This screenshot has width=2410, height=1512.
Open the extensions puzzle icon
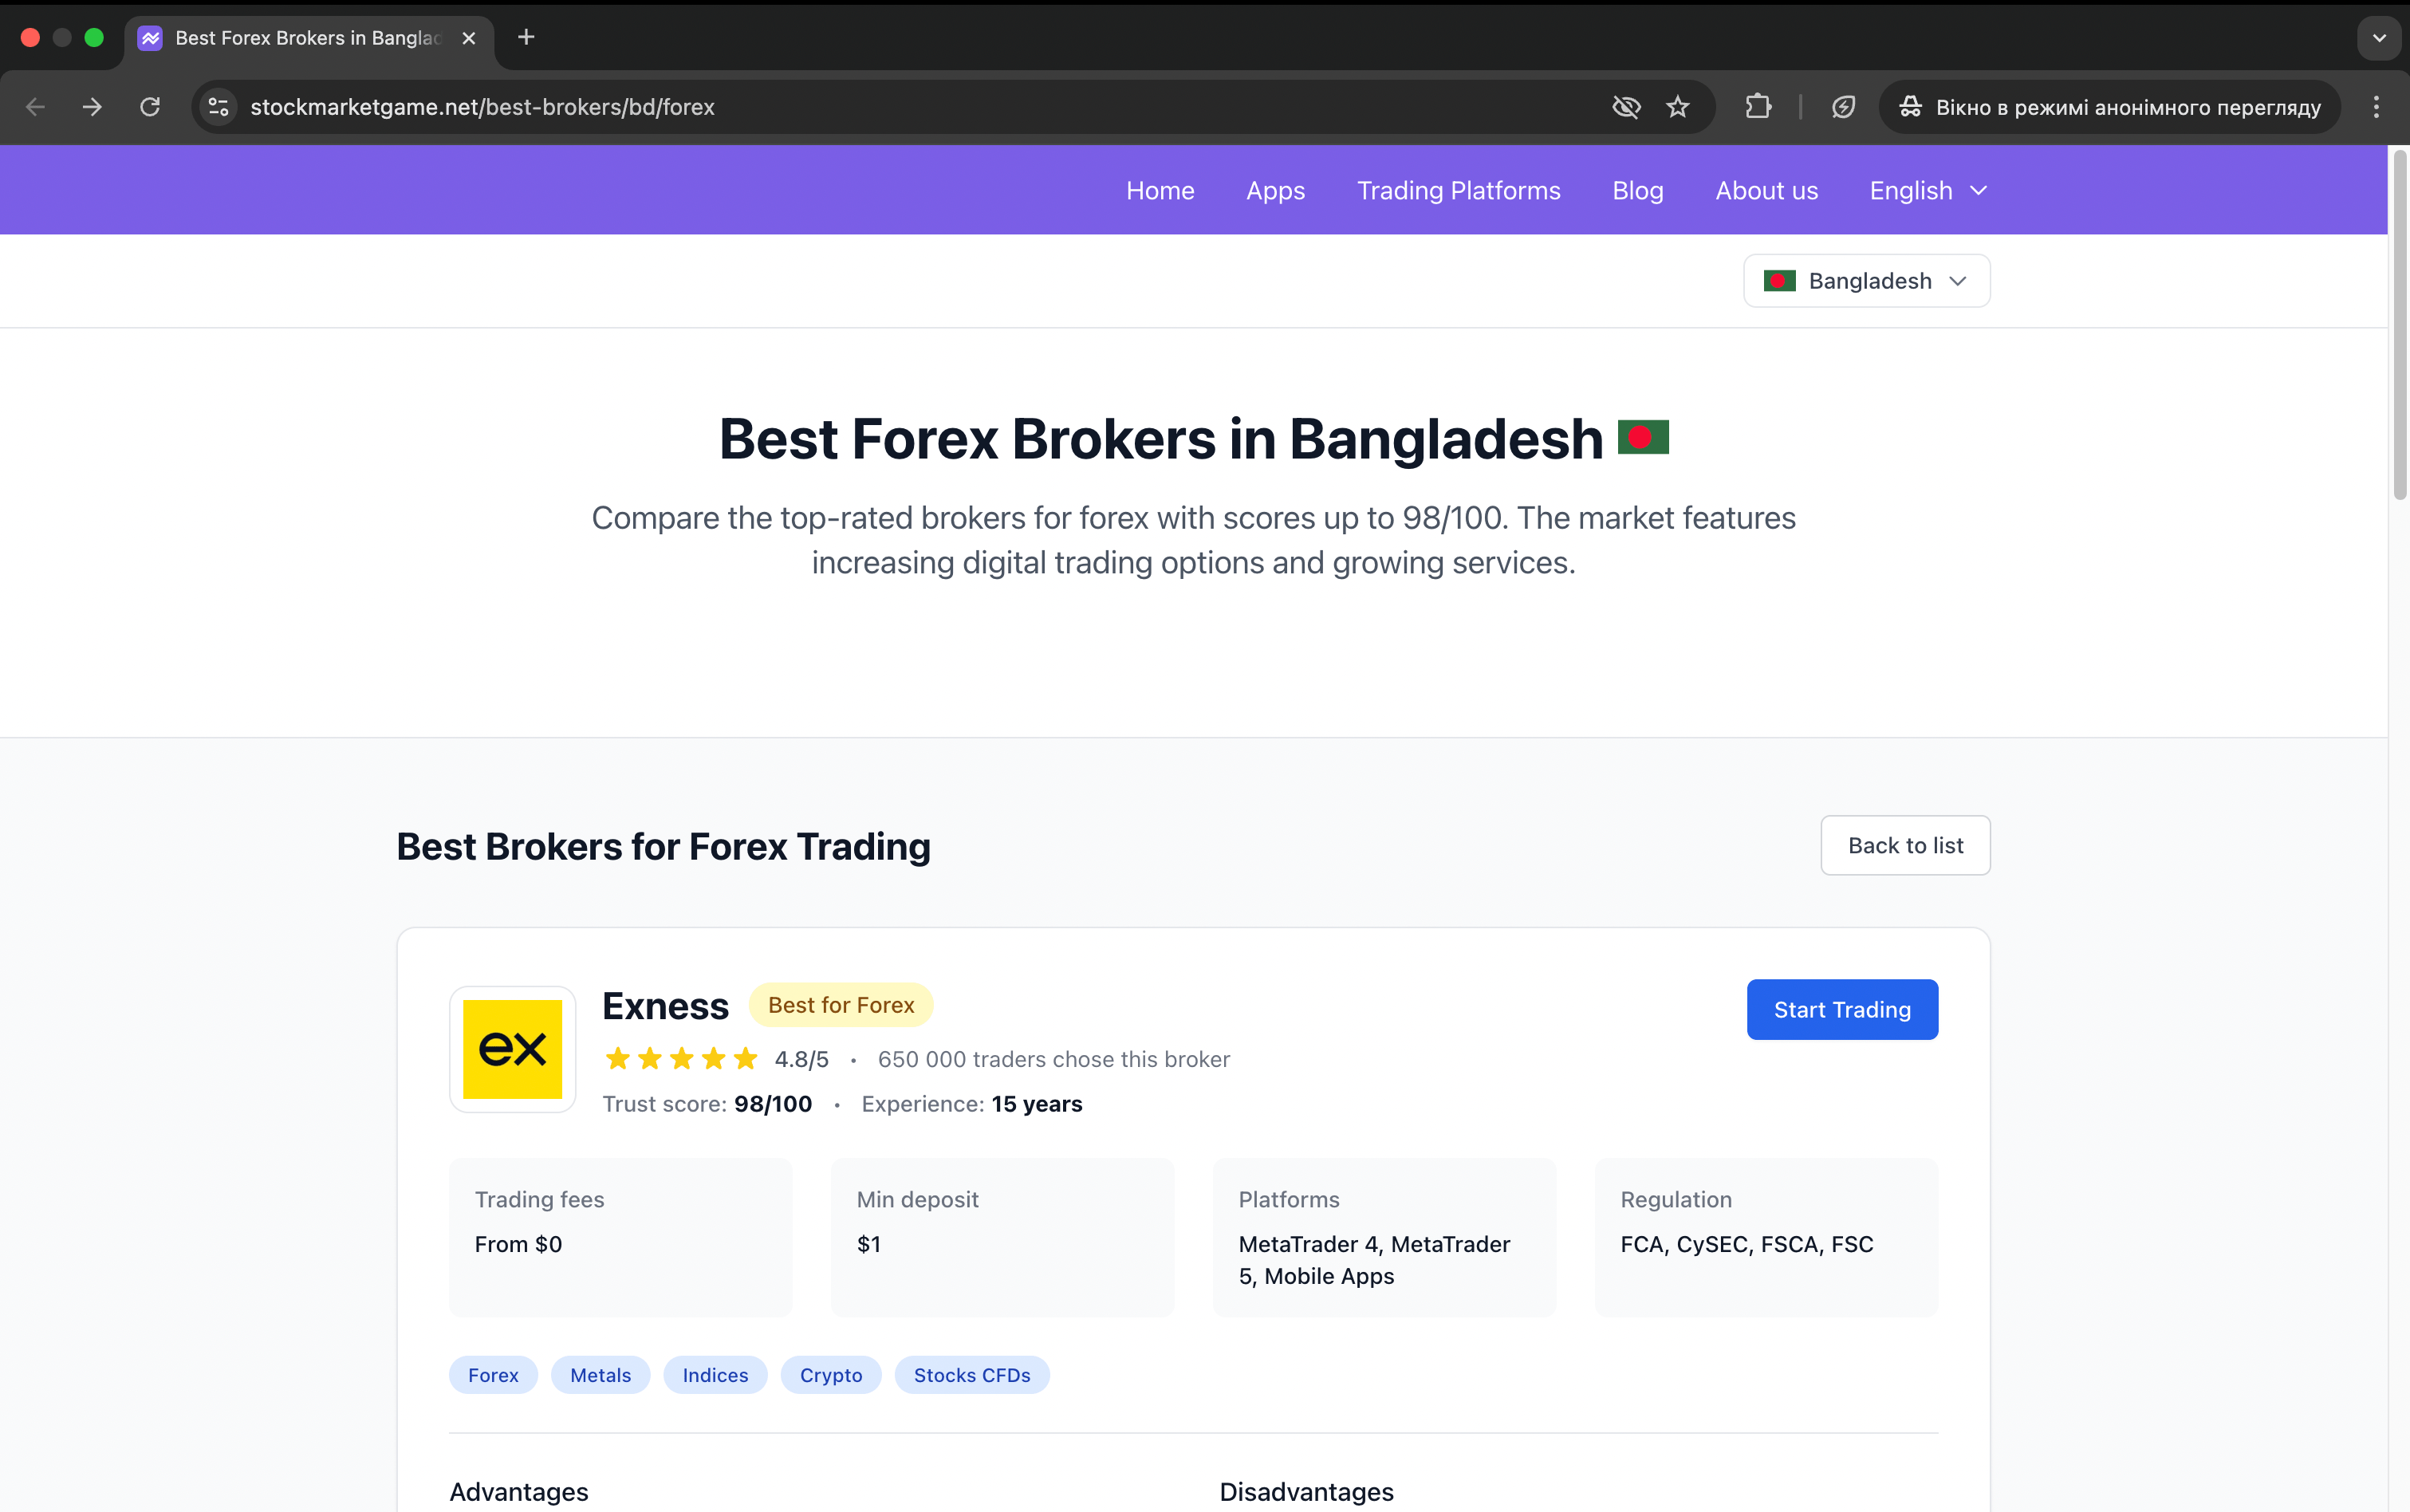tap(1758, 107)
